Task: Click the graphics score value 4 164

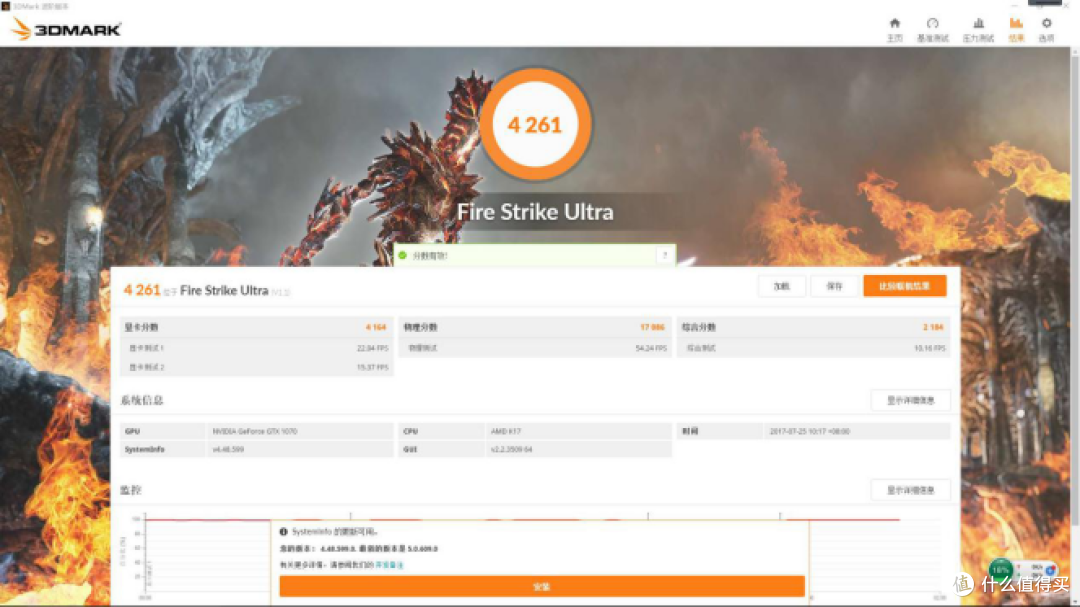Action: pos(375,327)
